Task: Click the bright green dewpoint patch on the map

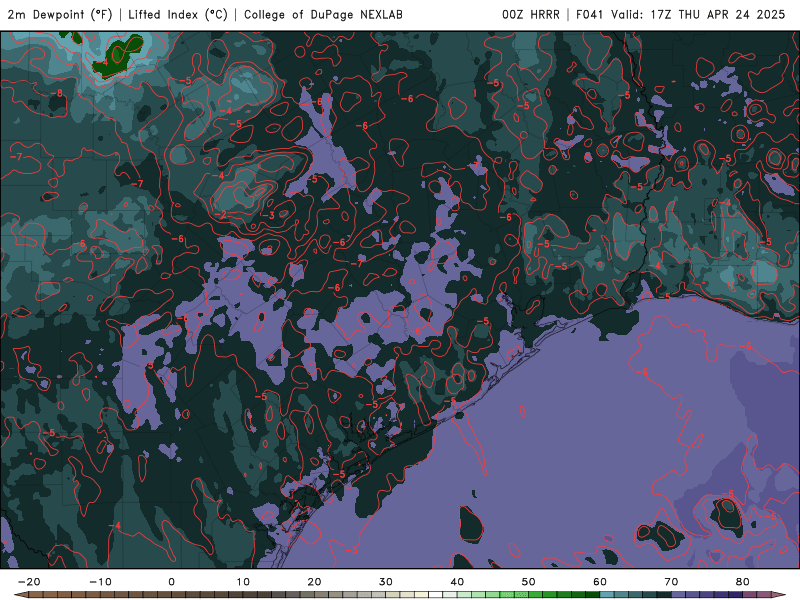Action: click(118, 55)
